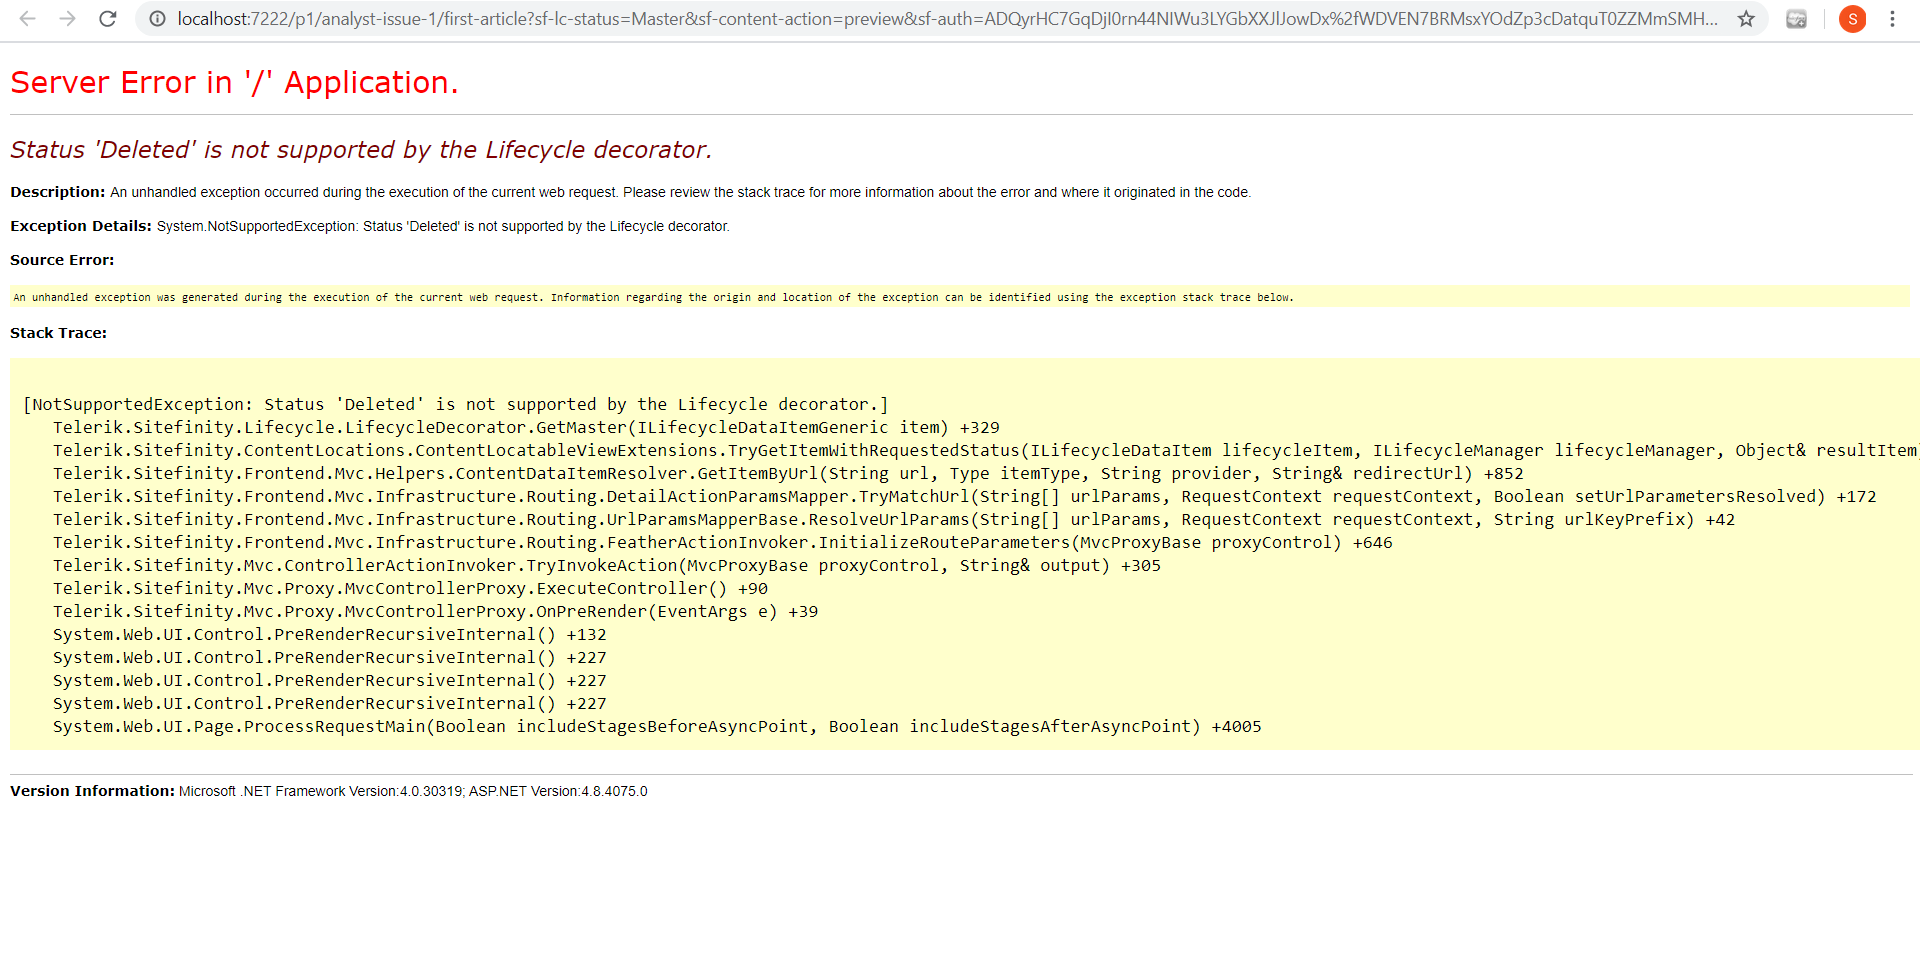Image resolution: width=1920 pixels, height=960 pixels.
Task: Click the PreRenderRecursiveInternal() +132 line
Action: 330,634
